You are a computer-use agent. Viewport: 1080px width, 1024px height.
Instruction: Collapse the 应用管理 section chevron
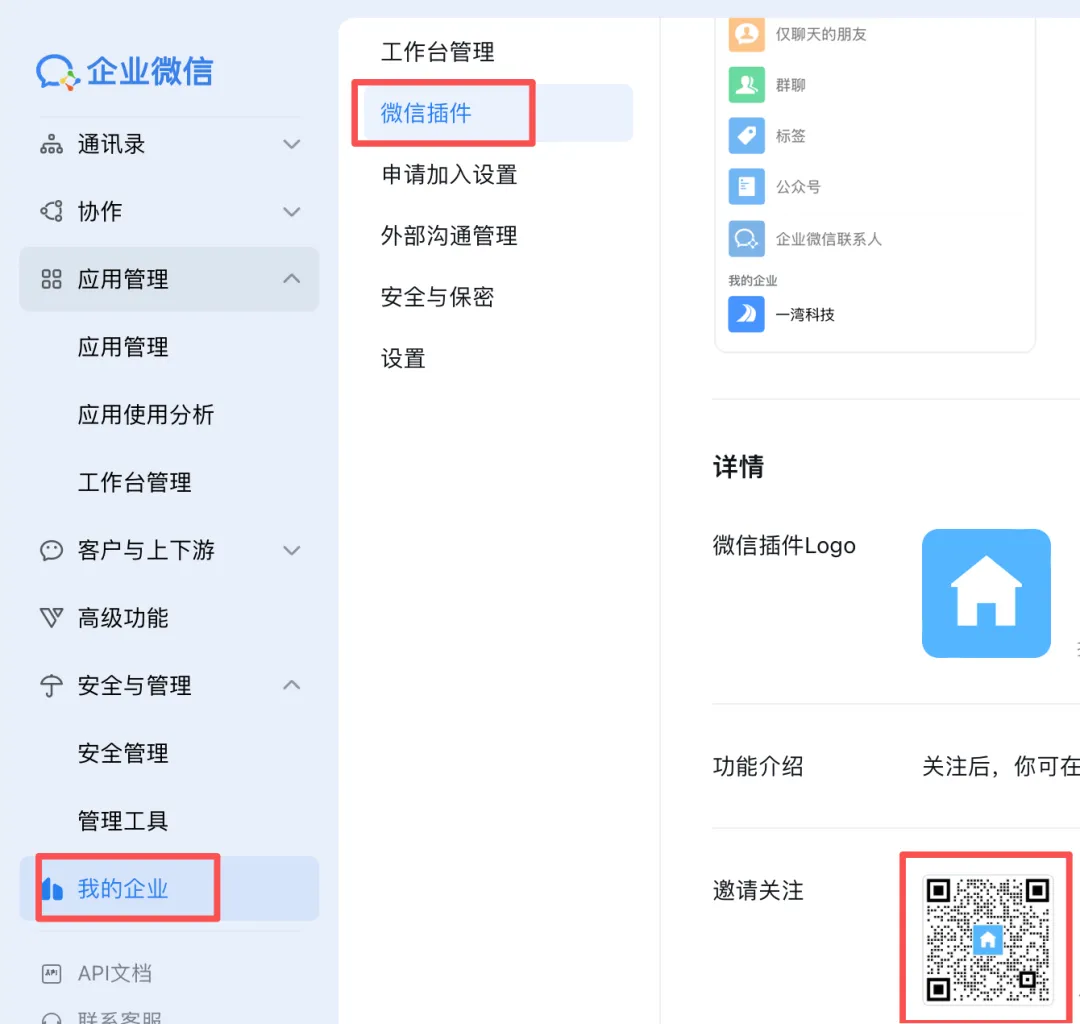click(292, 278)
